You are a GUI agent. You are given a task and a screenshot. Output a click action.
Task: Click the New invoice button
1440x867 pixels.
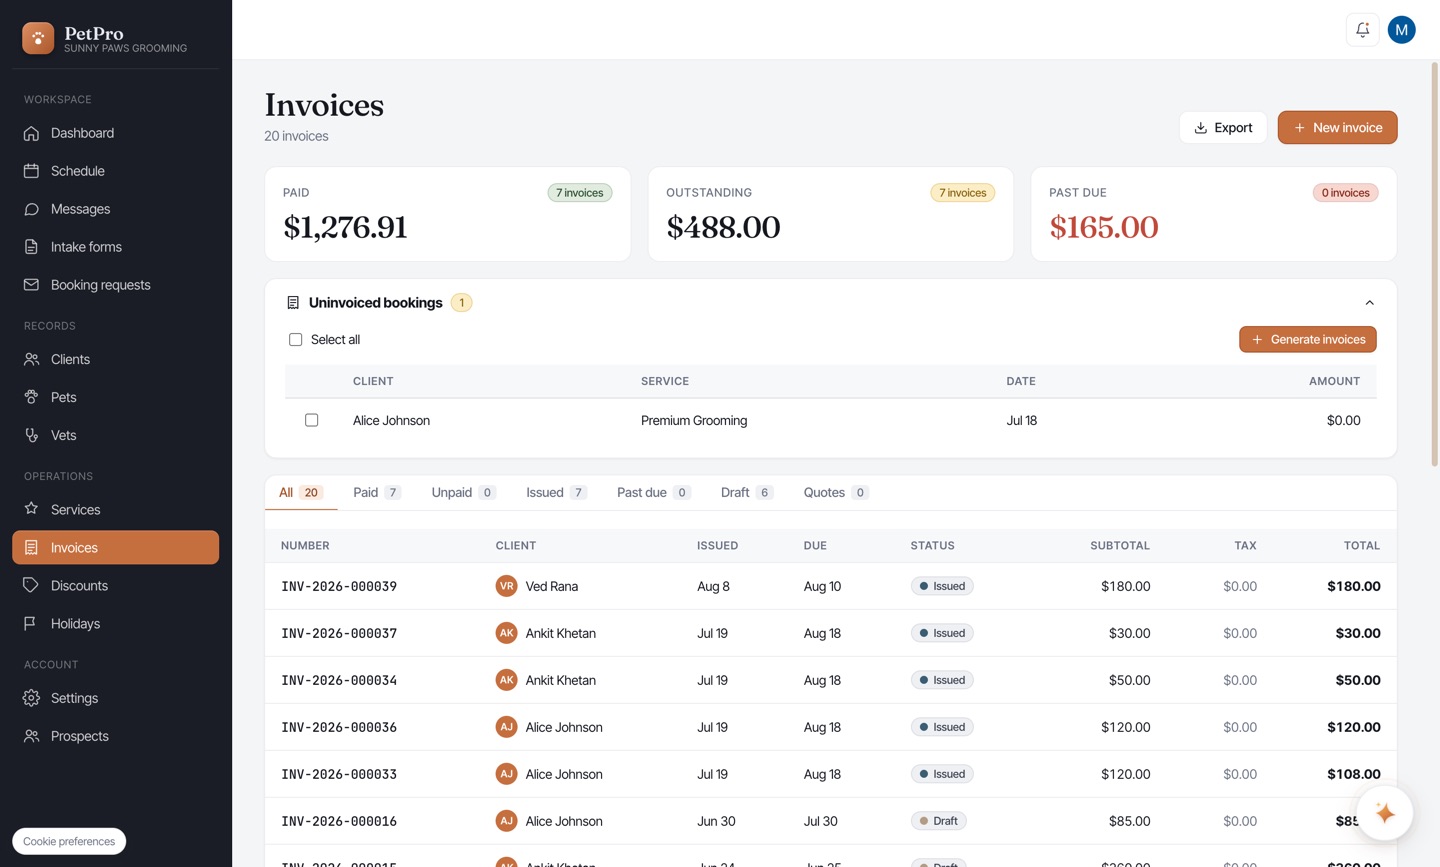point(1337,127)
